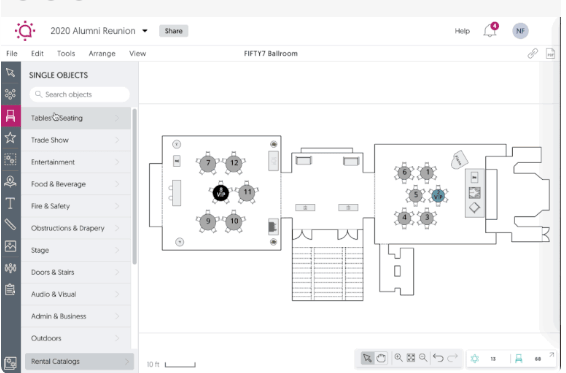The image size is (566, 373).
Task: Expand the Stage category
Action: [x=76, y=250]
